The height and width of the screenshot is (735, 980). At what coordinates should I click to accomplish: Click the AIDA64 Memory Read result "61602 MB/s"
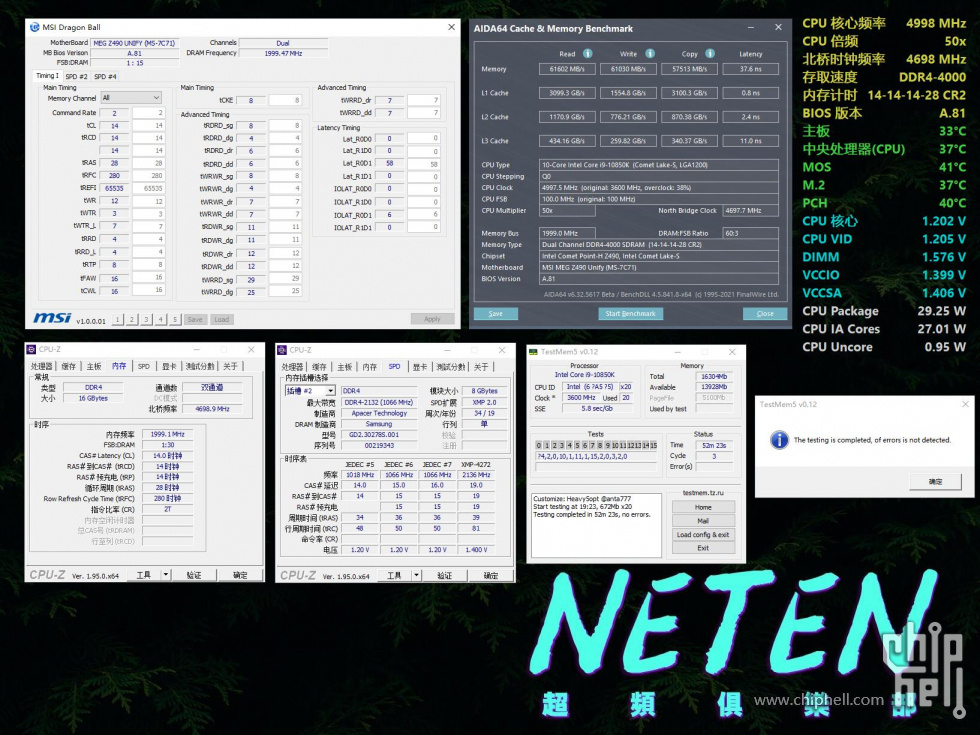tap(567, 69)
